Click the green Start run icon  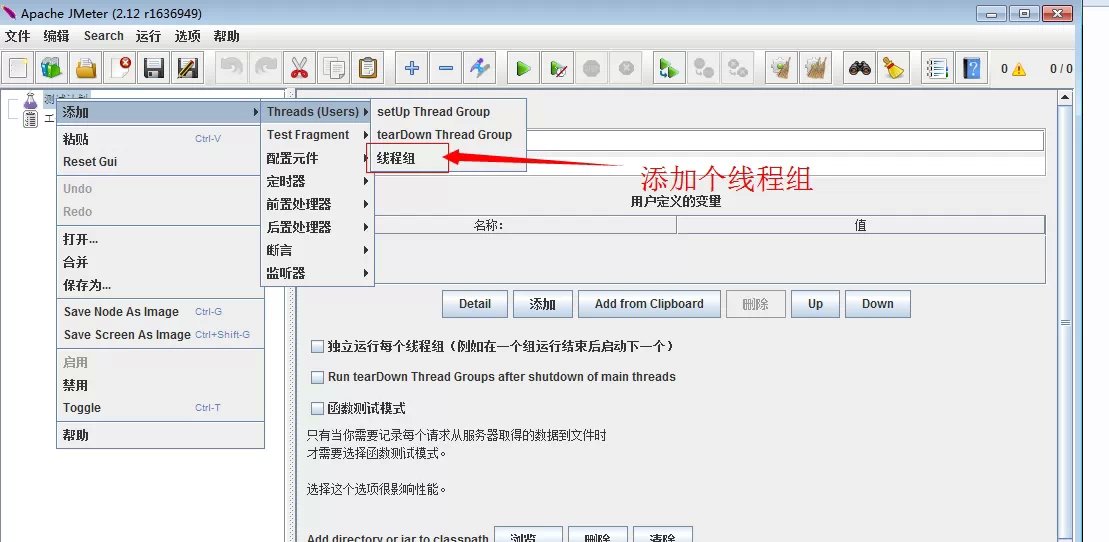click(523, 69)
